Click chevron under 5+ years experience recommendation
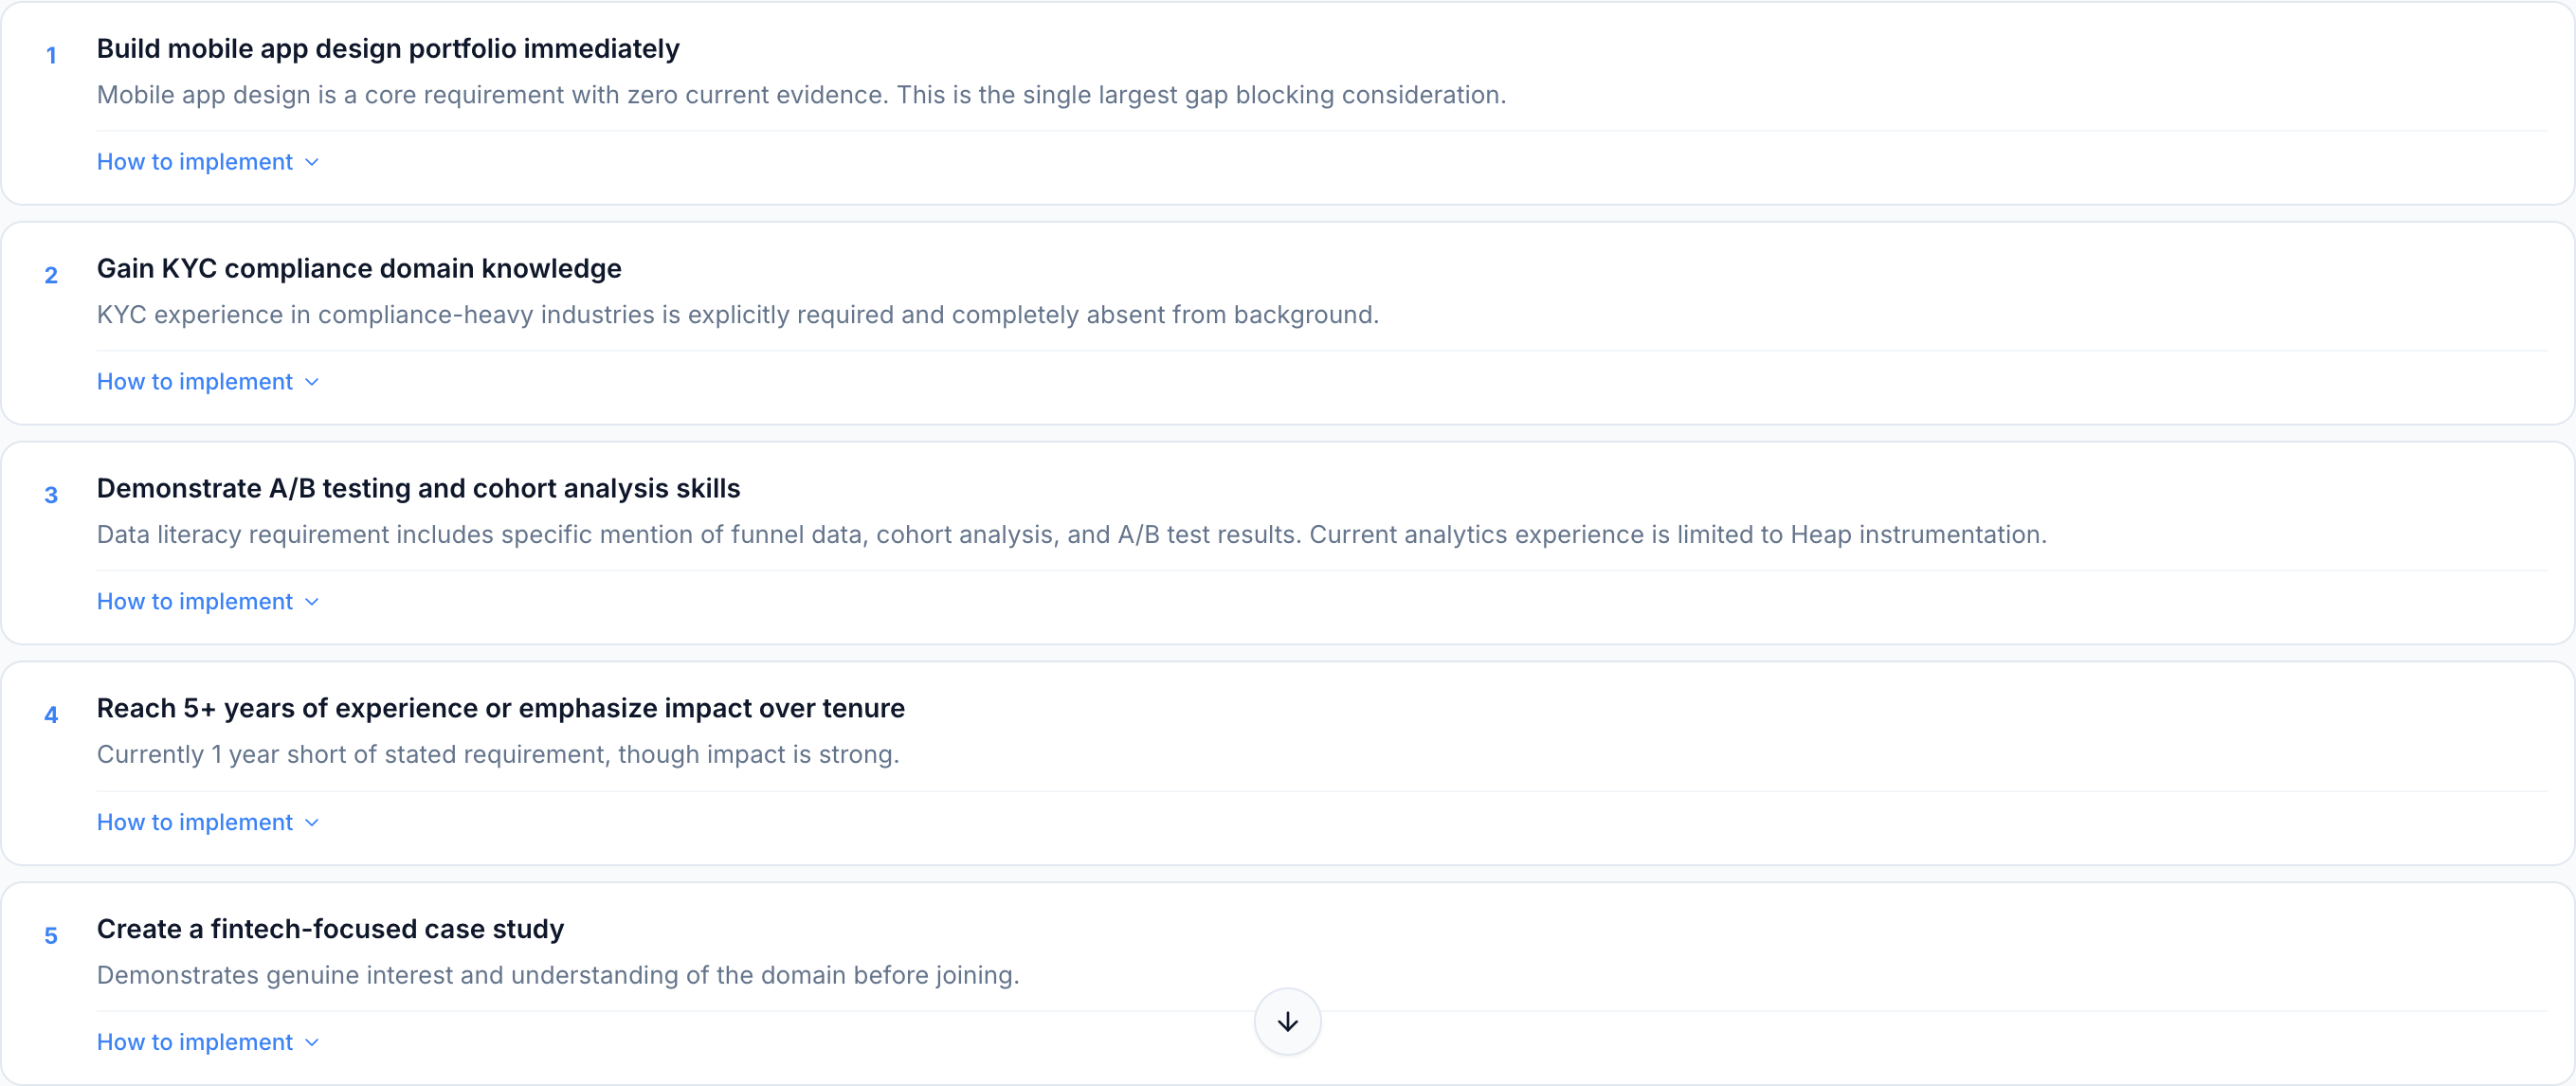This screenshot has width=2576, height=1086. (x=312, y=822)
